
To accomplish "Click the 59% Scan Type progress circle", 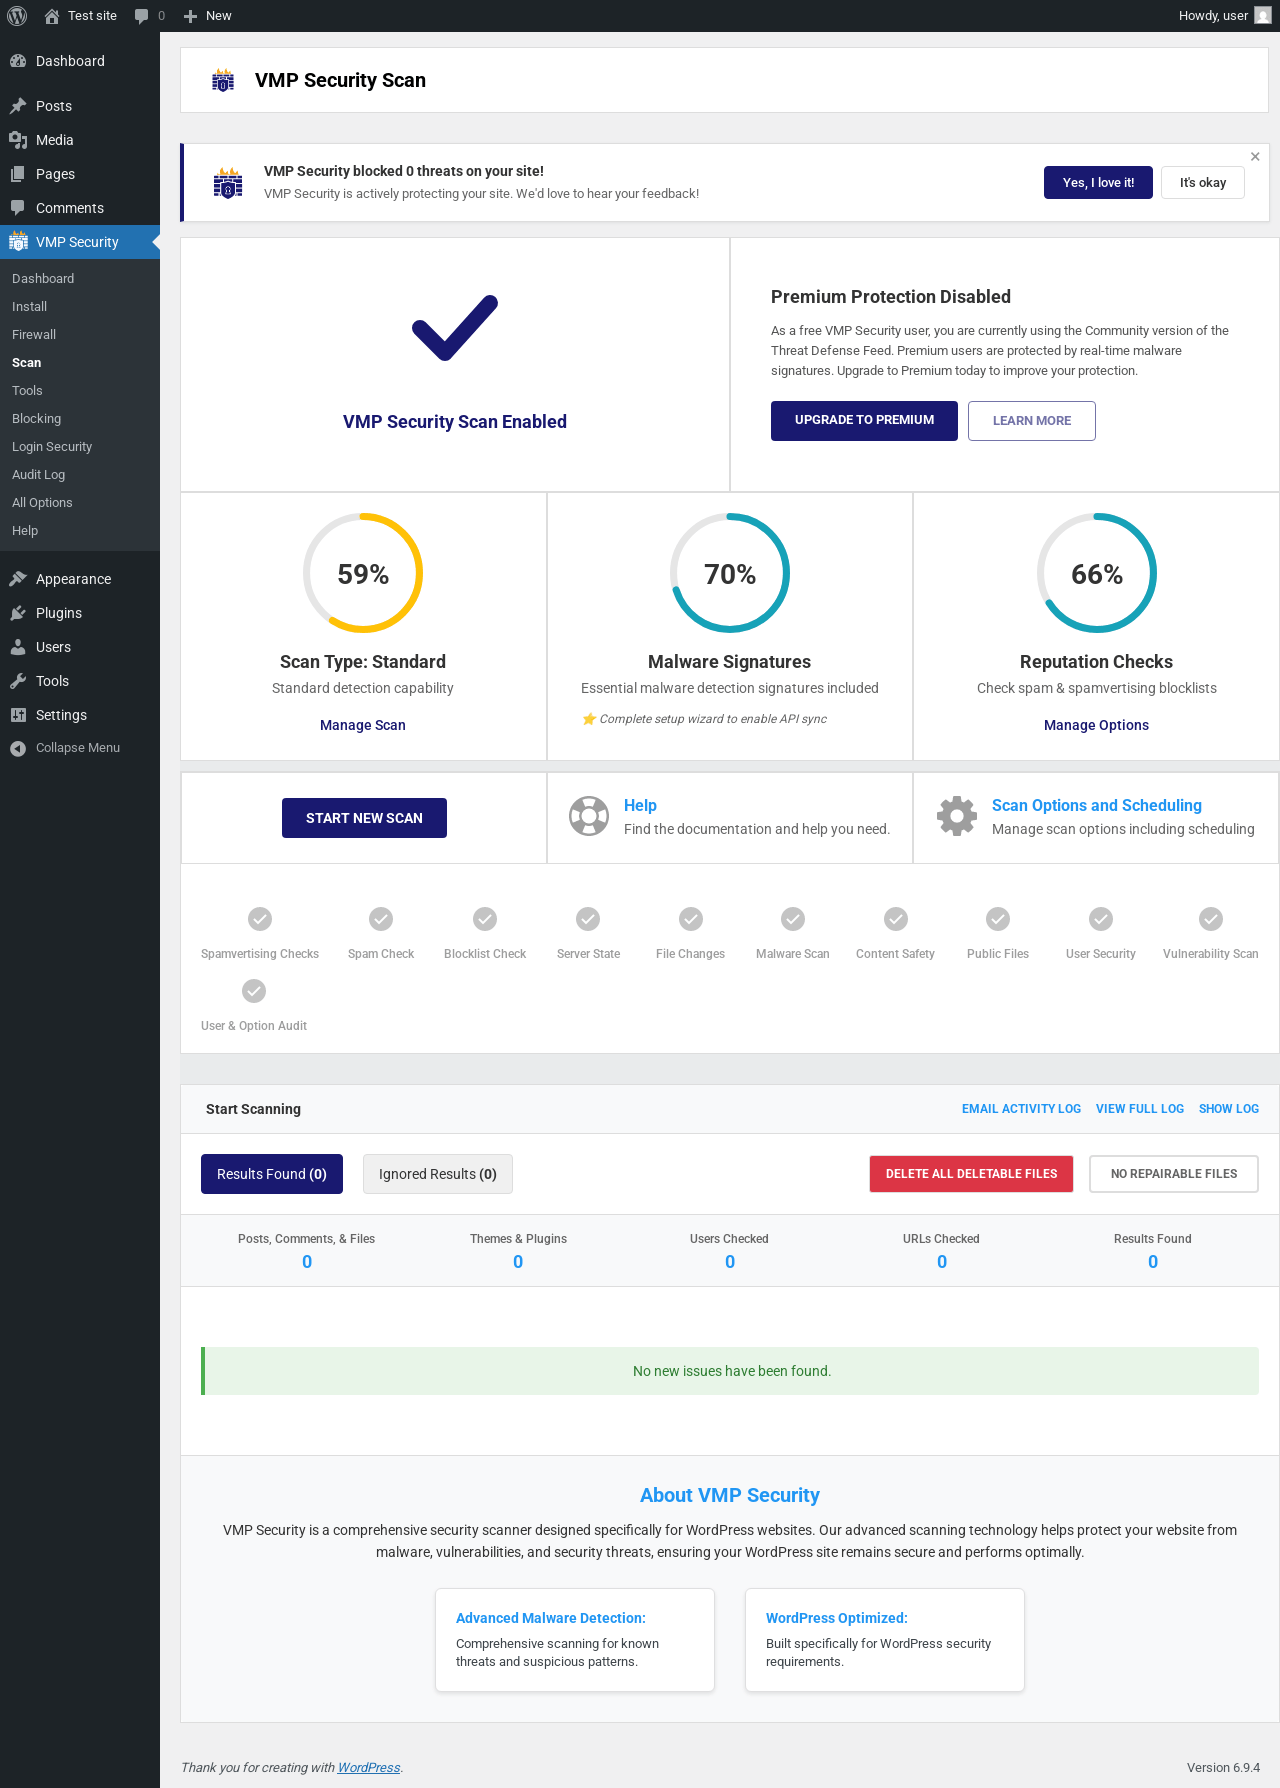I will coord(363,573).
